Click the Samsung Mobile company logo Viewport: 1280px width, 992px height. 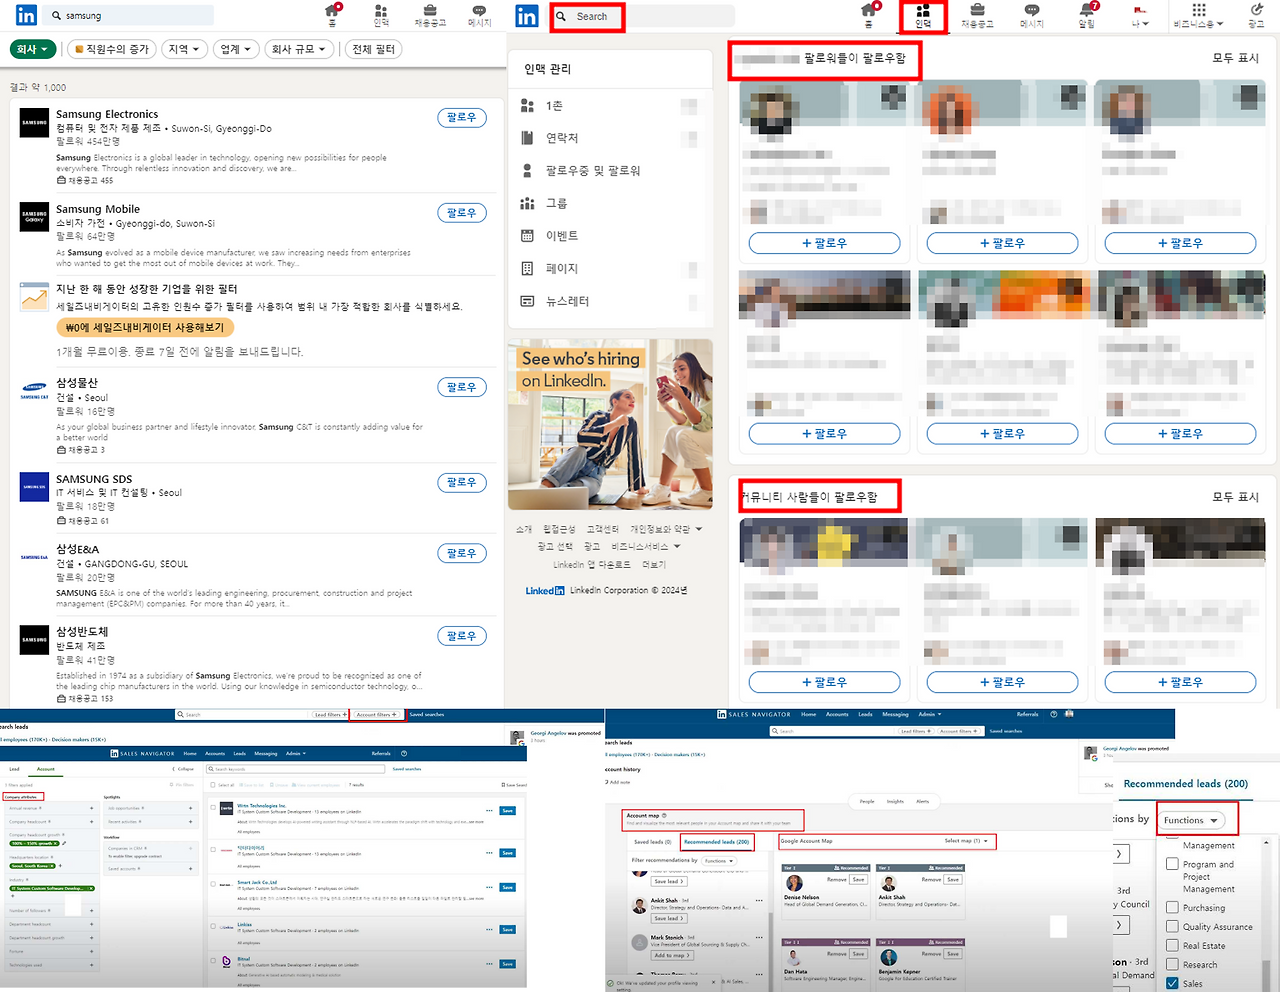point(34,217)
